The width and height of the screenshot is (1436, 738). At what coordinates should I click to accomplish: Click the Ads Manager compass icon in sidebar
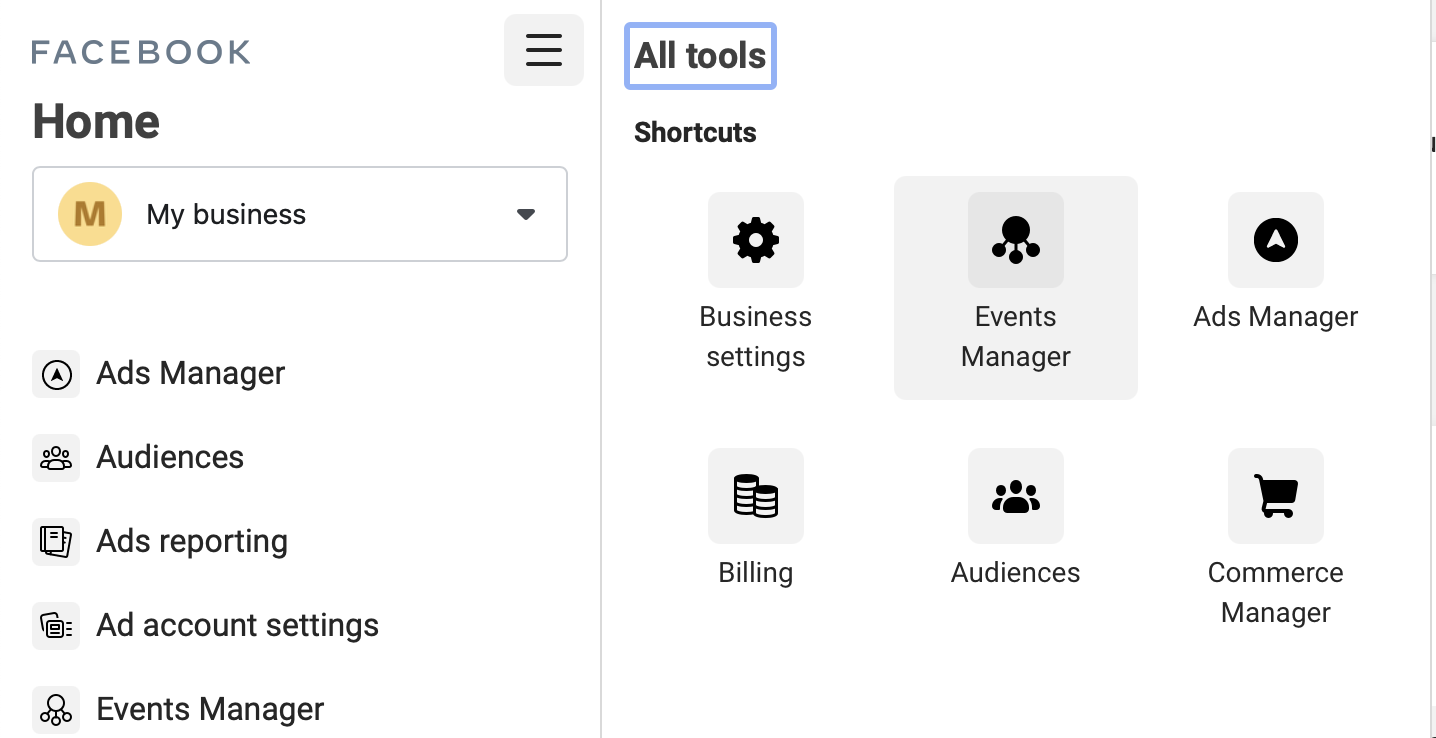click(56, 374)
